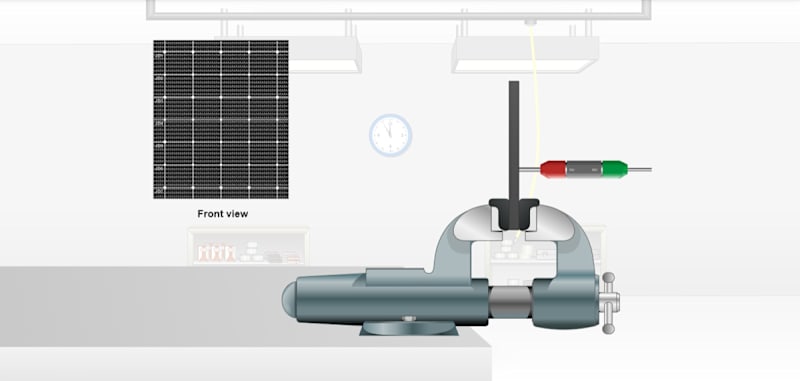800x381 pixels.
Task: Click the vise T-handle screw
Action: click(609, 303)
